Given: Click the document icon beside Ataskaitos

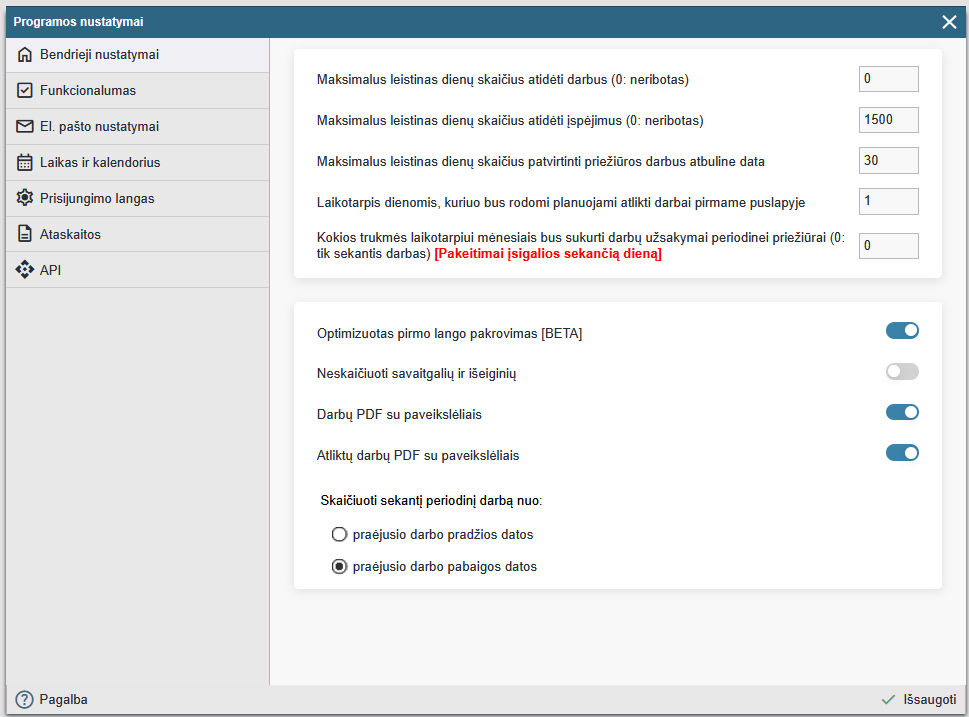Looking at the screenshot, I should click(x=25, y=234).
